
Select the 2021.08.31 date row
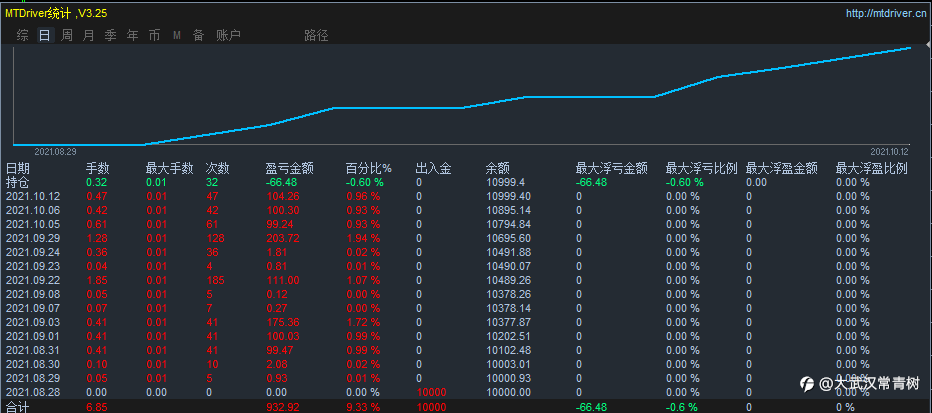466,350
